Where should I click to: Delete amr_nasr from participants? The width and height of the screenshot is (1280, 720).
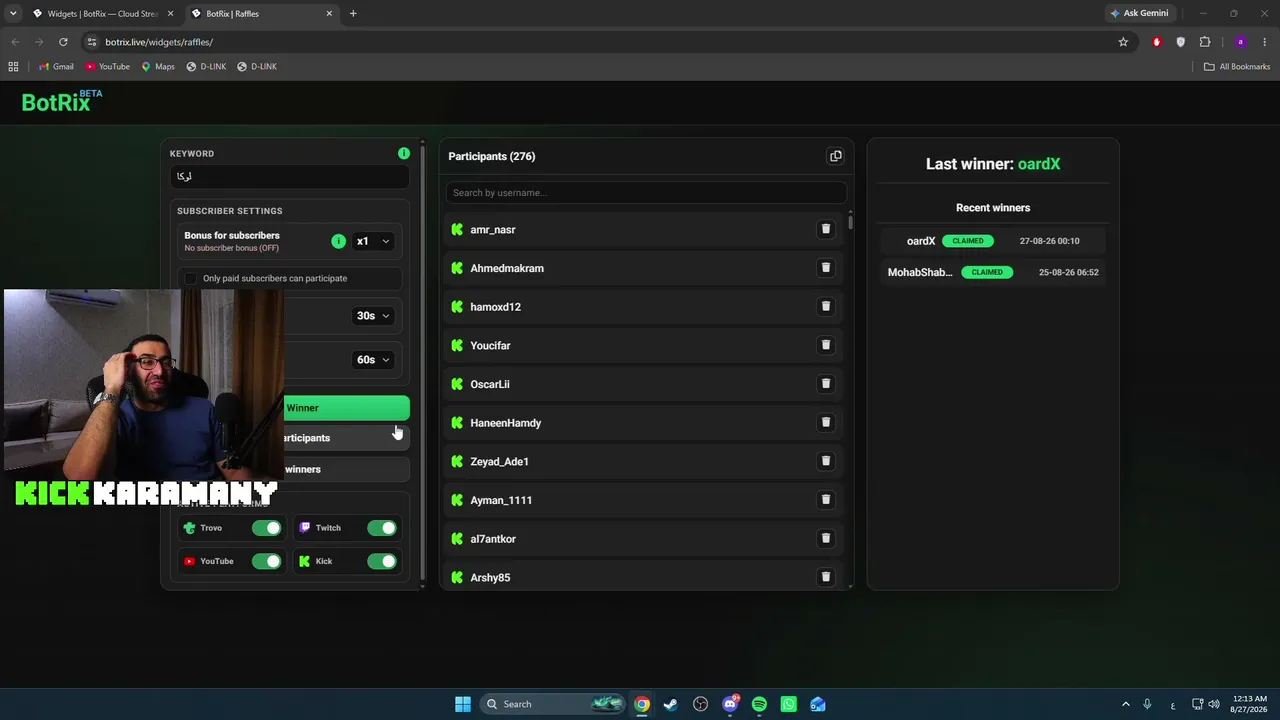[826, 229]
